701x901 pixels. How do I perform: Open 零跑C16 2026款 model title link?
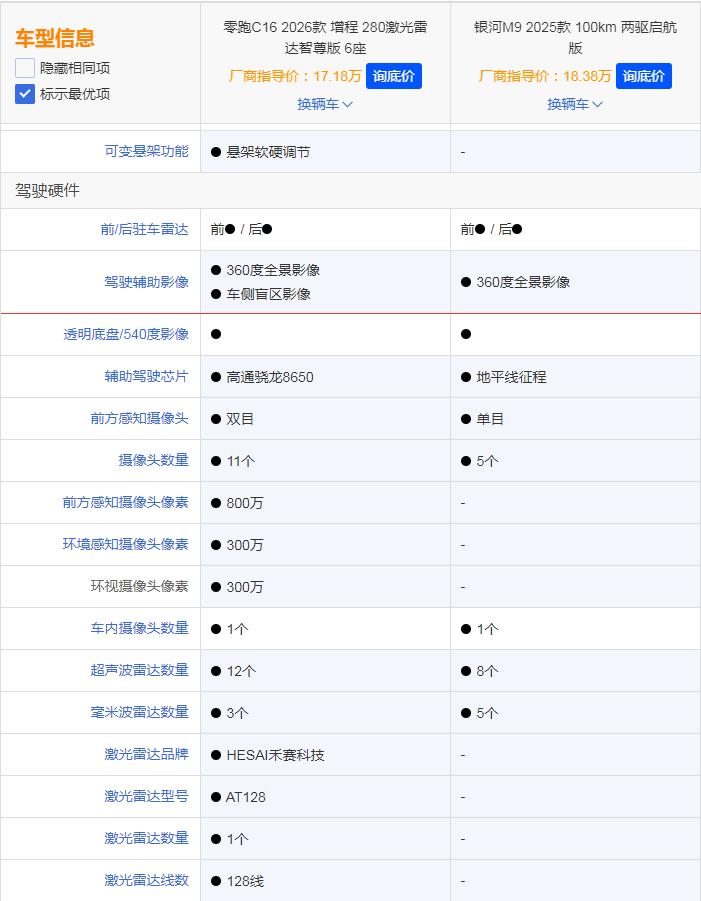tap(325, 37)
